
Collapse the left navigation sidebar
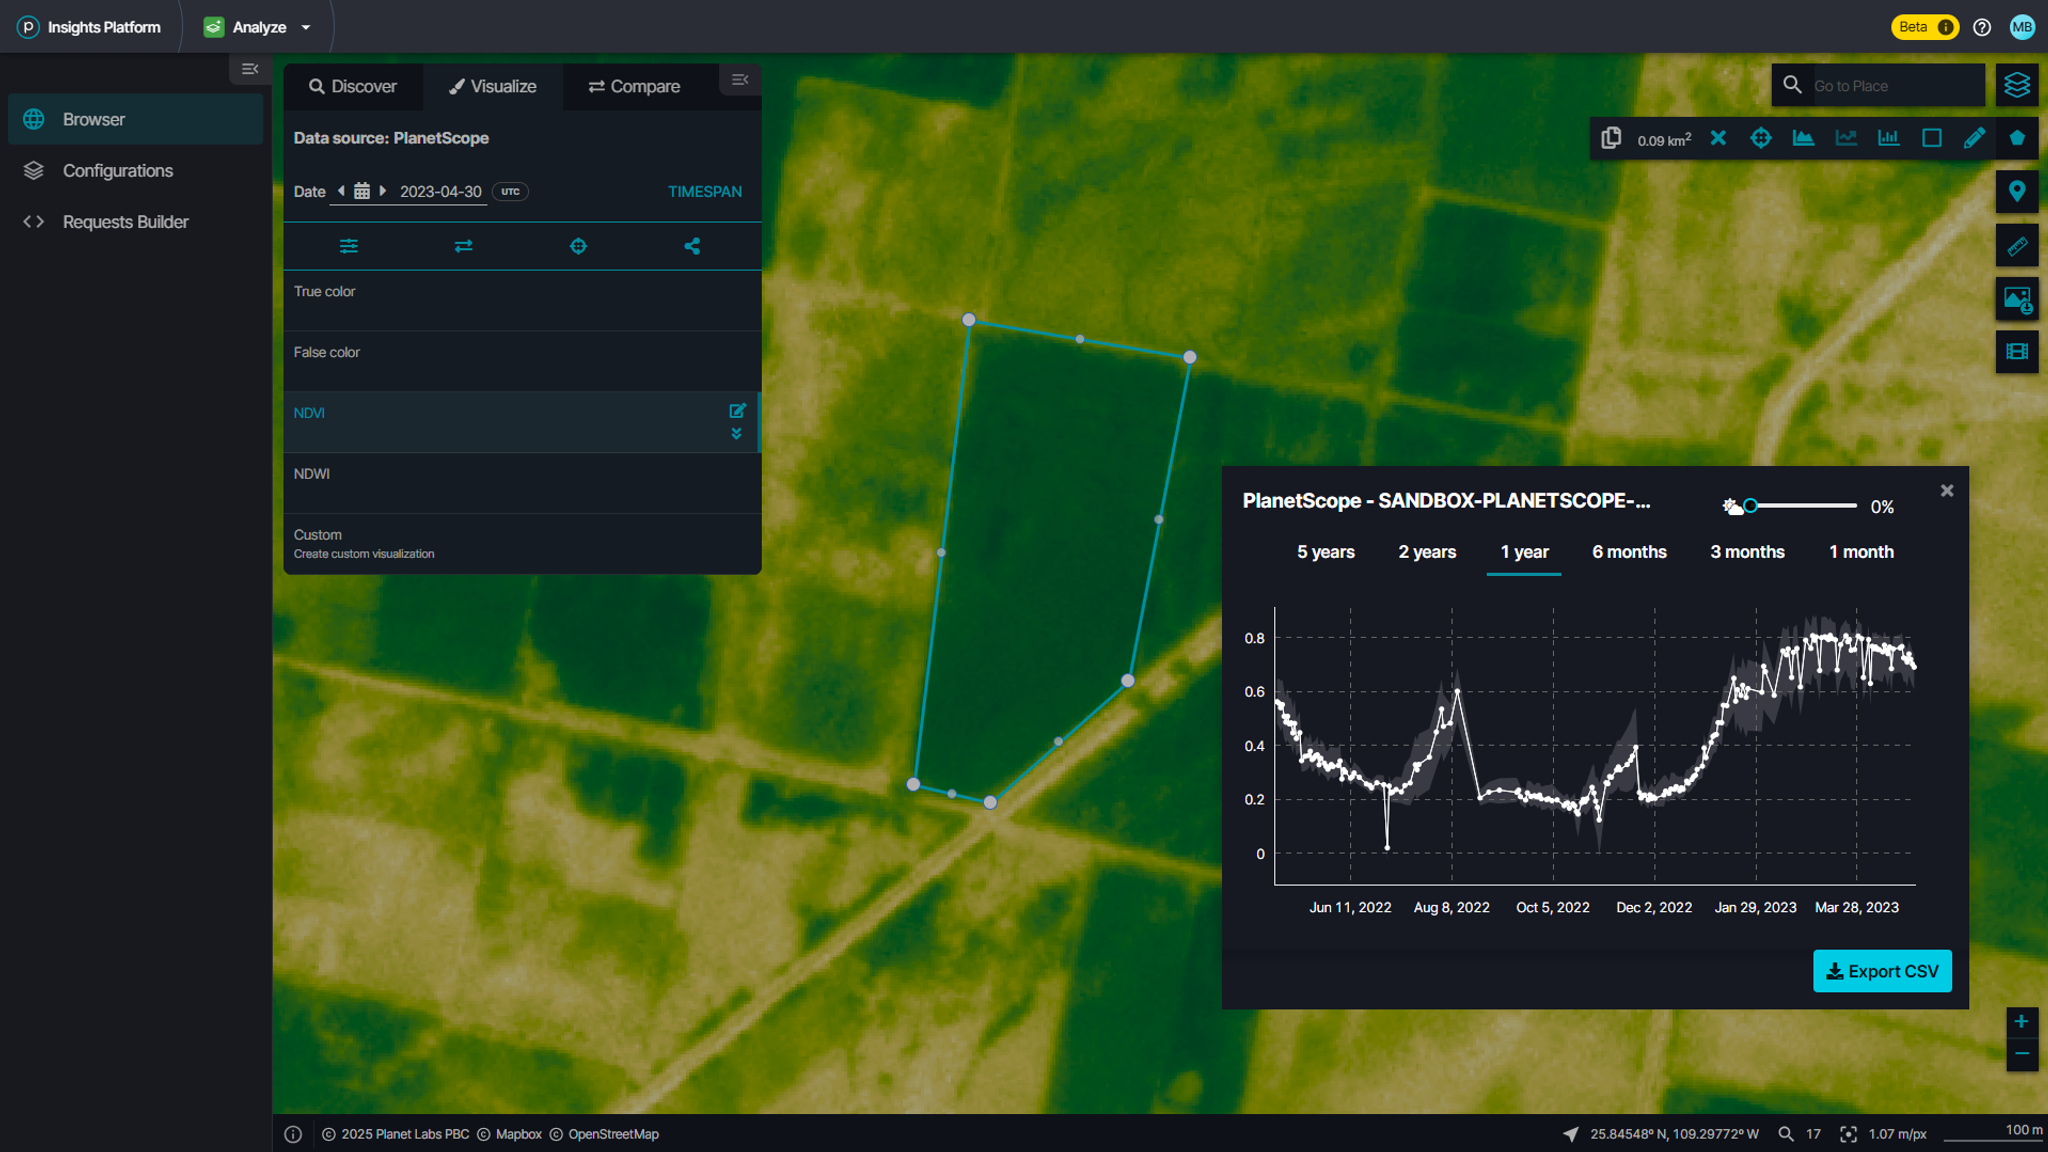(250, 69)
